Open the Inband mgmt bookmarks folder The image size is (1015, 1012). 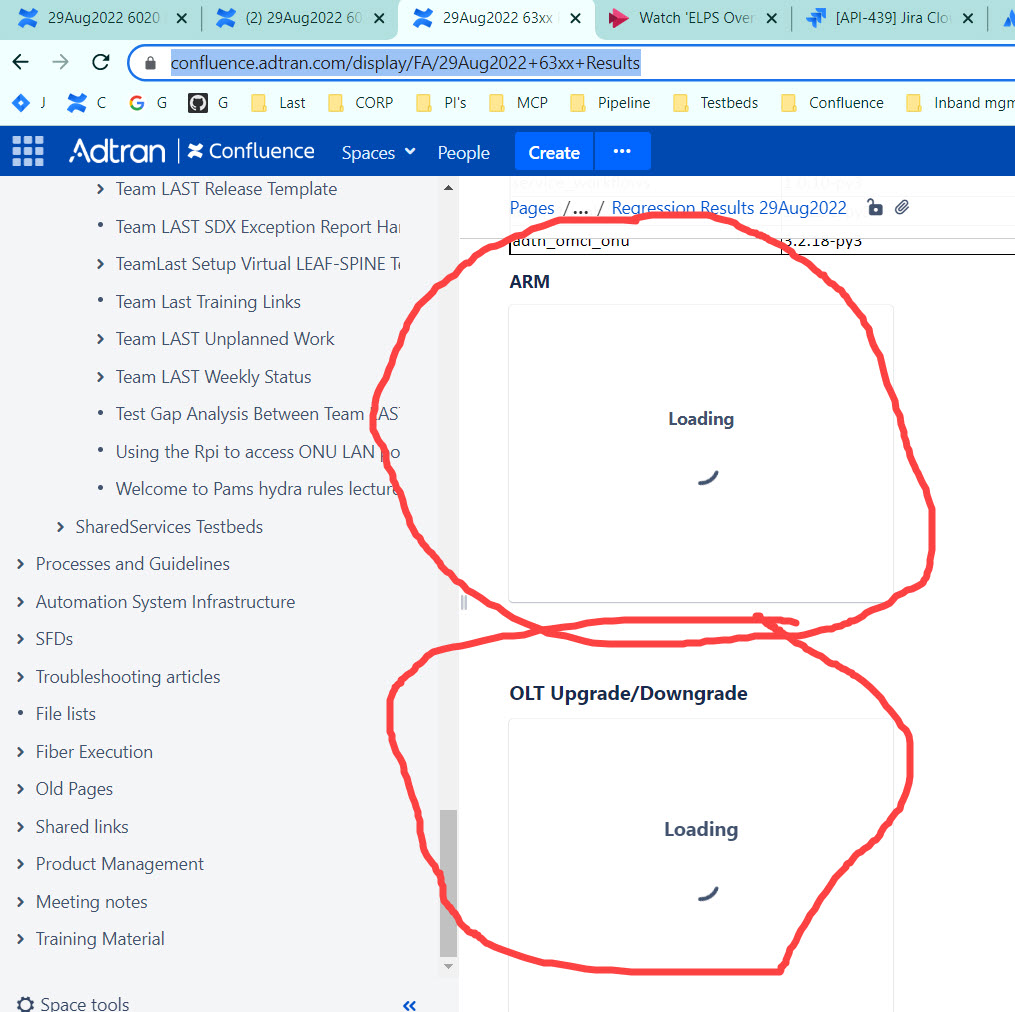pyautogui.click(x=961, y=102)
